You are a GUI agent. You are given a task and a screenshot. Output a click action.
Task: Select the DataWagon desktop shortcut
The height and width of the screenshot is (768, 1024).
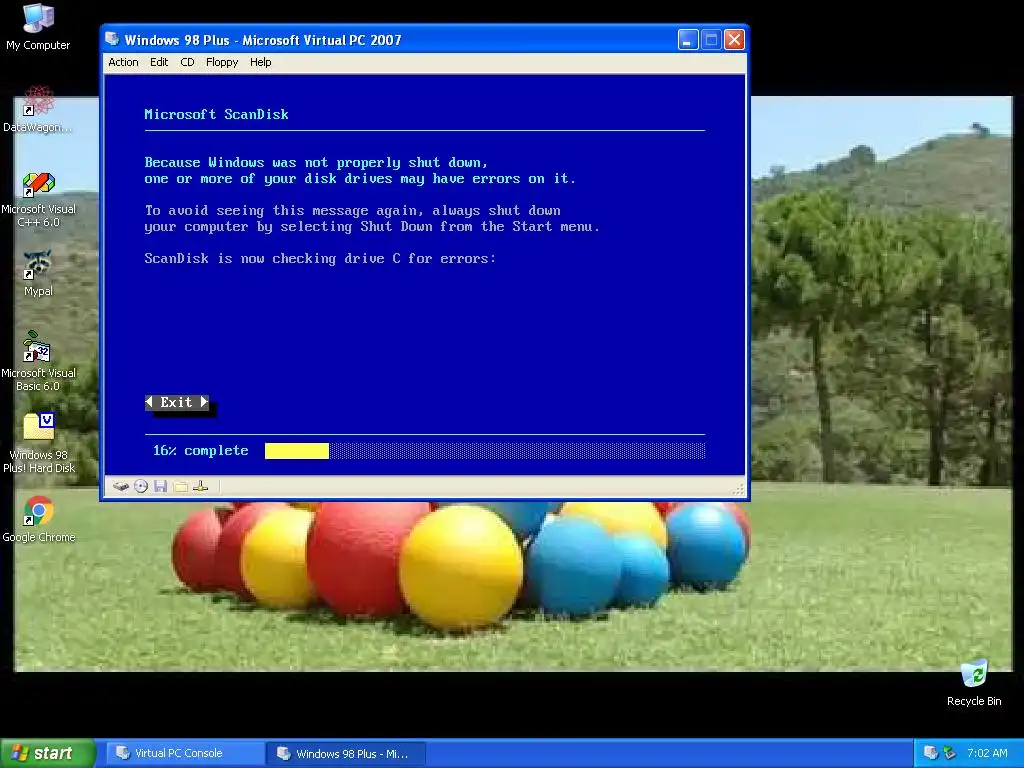tap(38, 109)
